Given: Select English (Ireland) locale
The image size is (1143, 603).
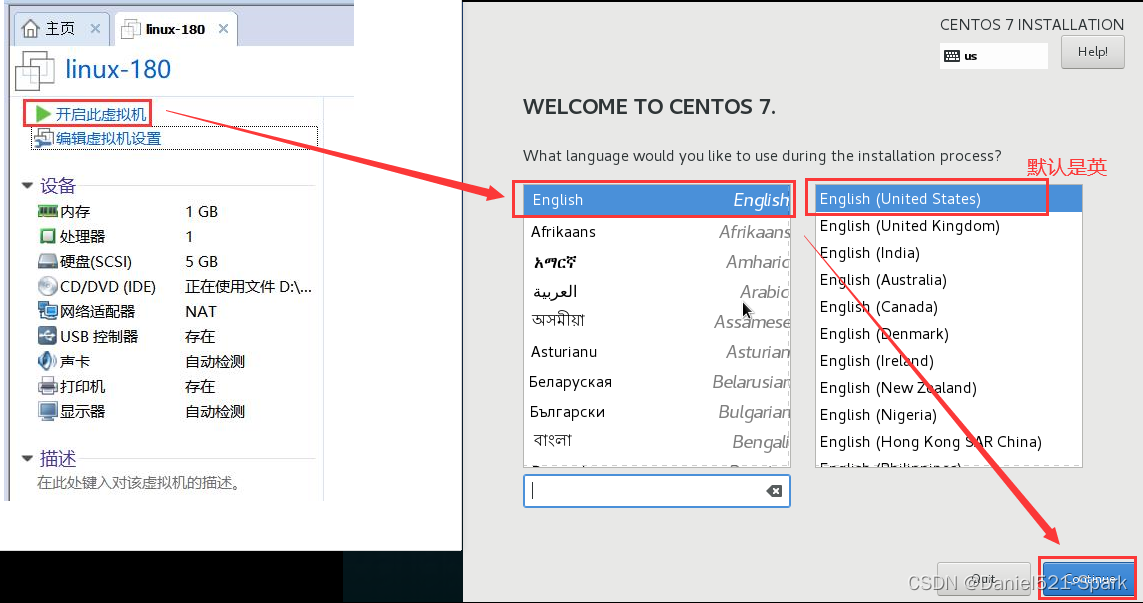Looking at the screenshot, I should [948, 361].
